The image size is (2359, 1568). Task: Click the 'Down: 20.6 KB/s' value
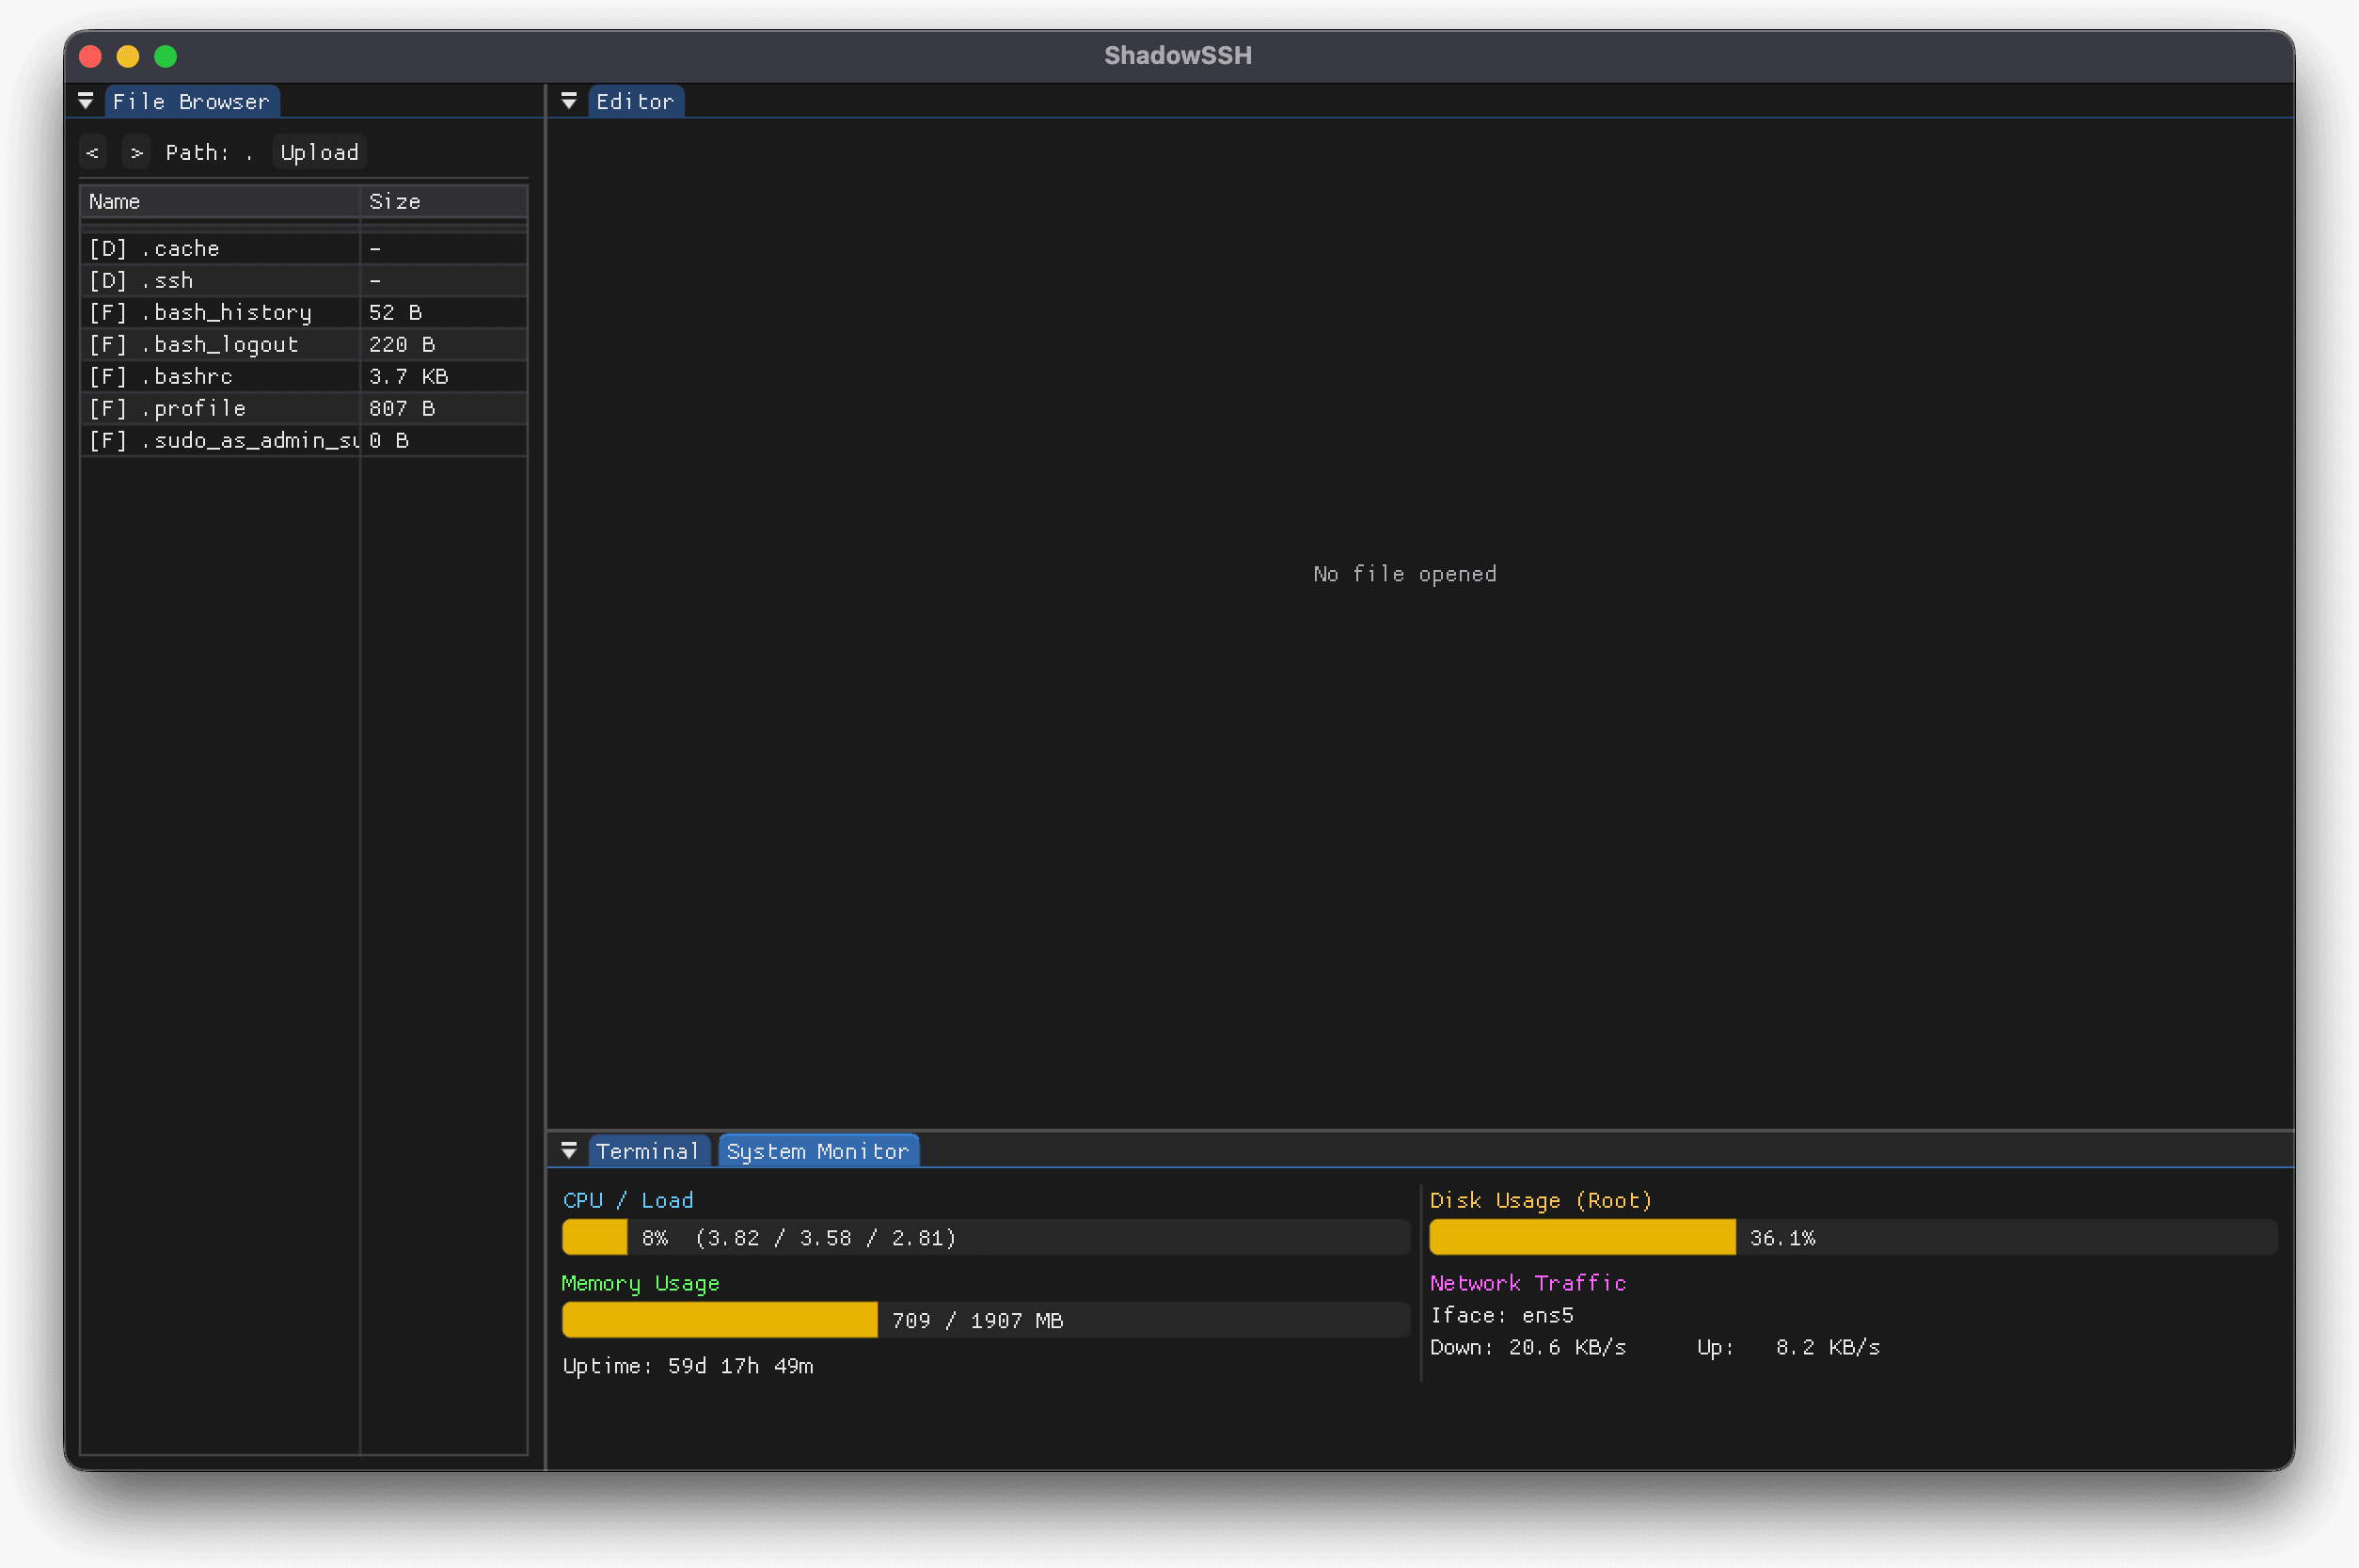tap(1528, 1347)
